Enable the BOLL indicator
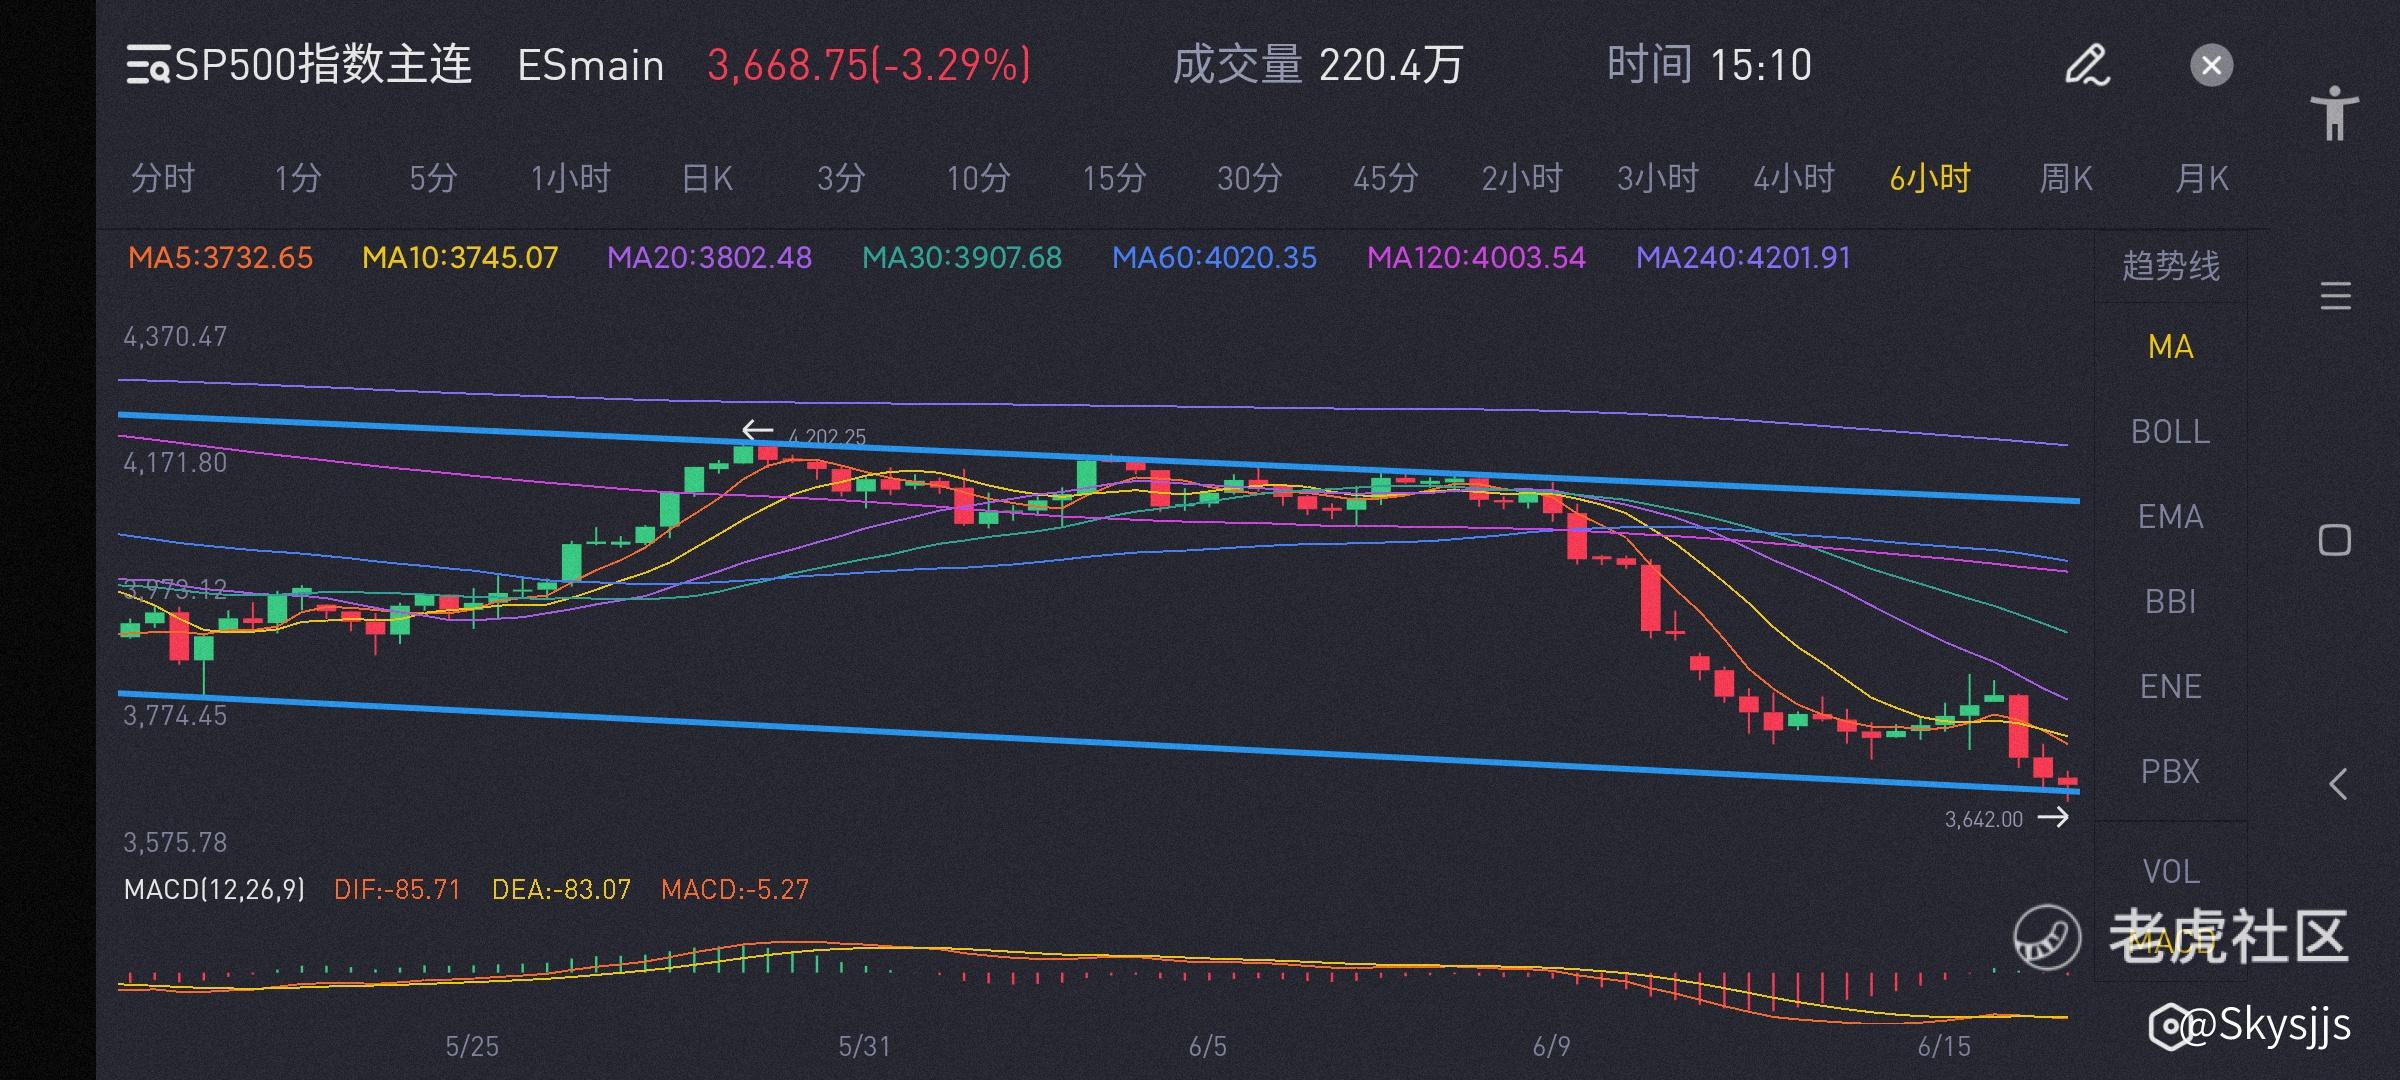This screenshot has height=1080, width=2400. pyautogui.click(x=2170, y=432)
